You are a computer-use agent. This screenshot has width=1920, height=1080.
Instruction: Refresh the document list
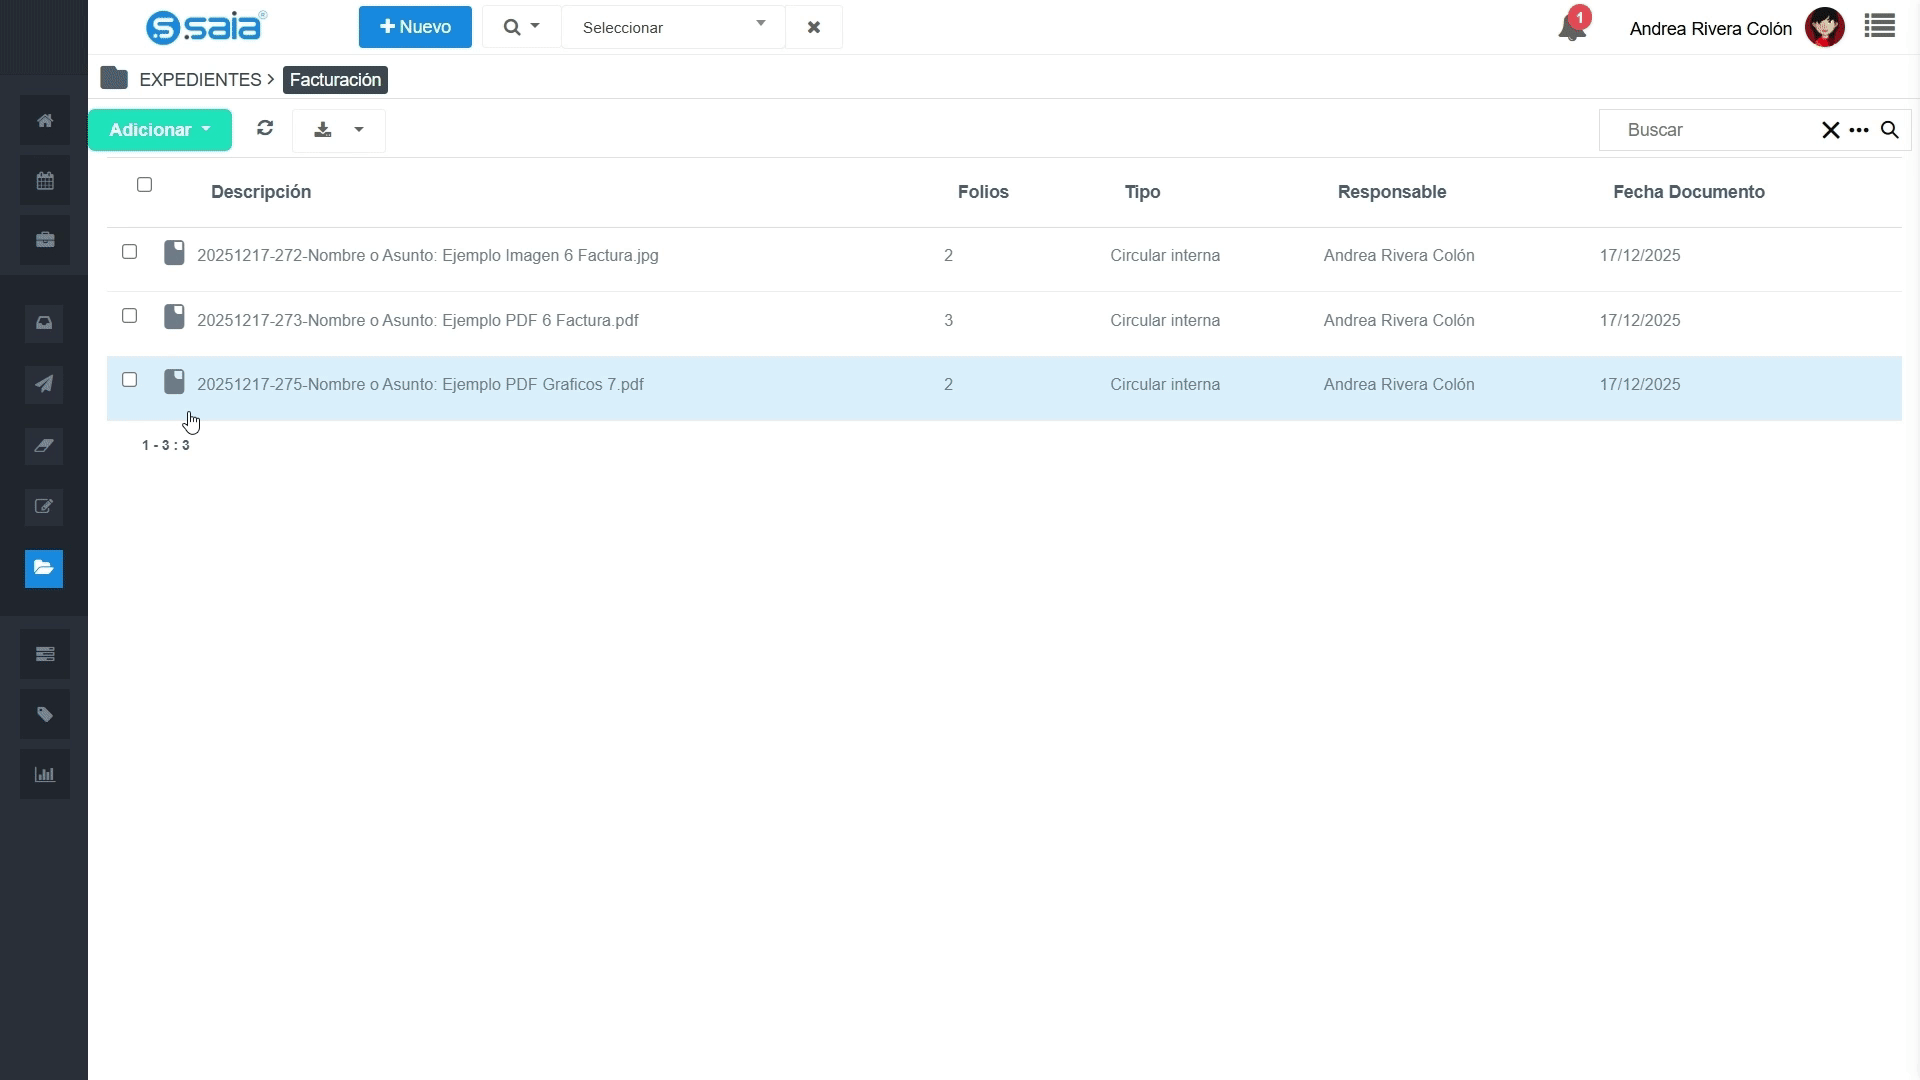coord(265,128)
